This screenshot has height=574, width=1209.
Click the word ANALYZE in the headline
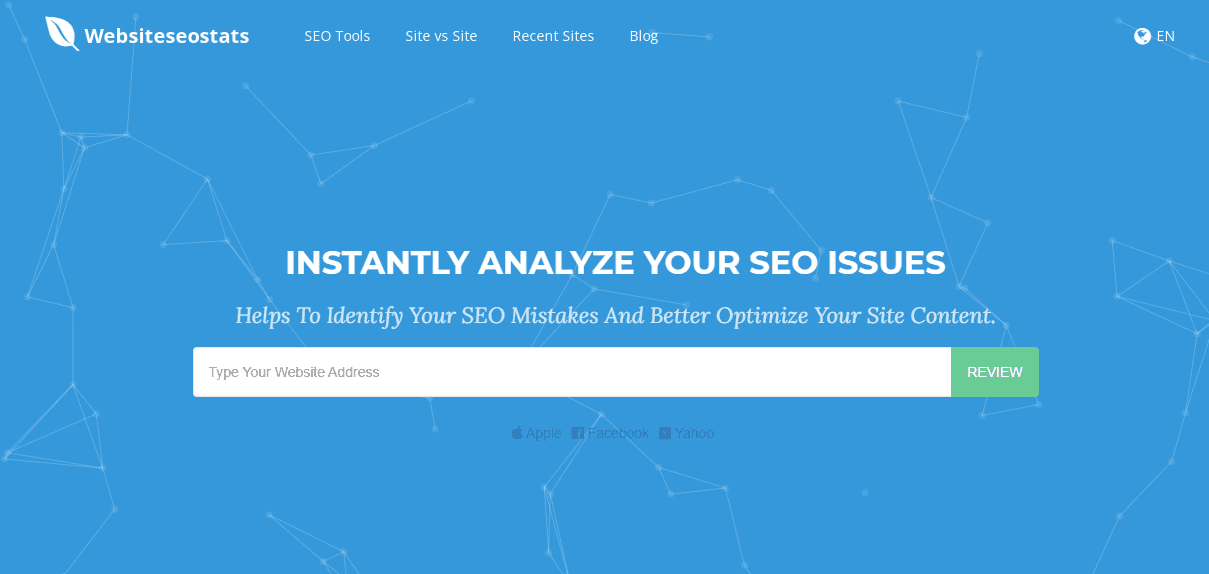pos(556,262)
